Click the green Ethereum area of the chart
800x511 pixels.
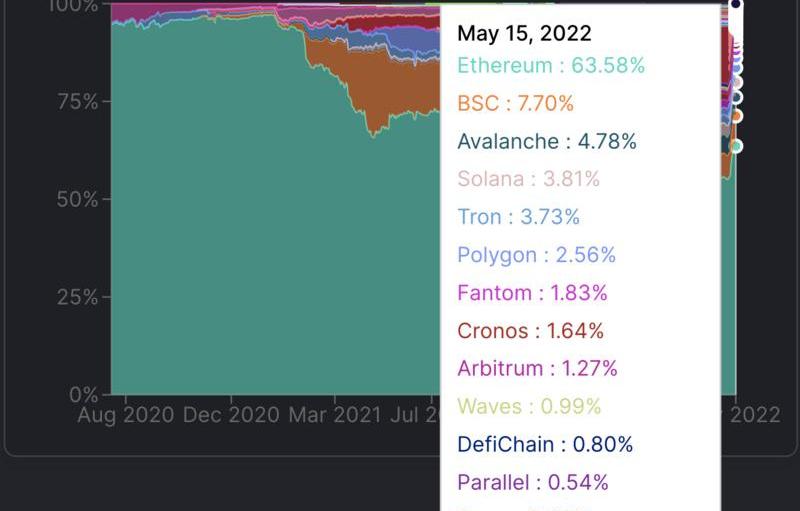[250, 250]
